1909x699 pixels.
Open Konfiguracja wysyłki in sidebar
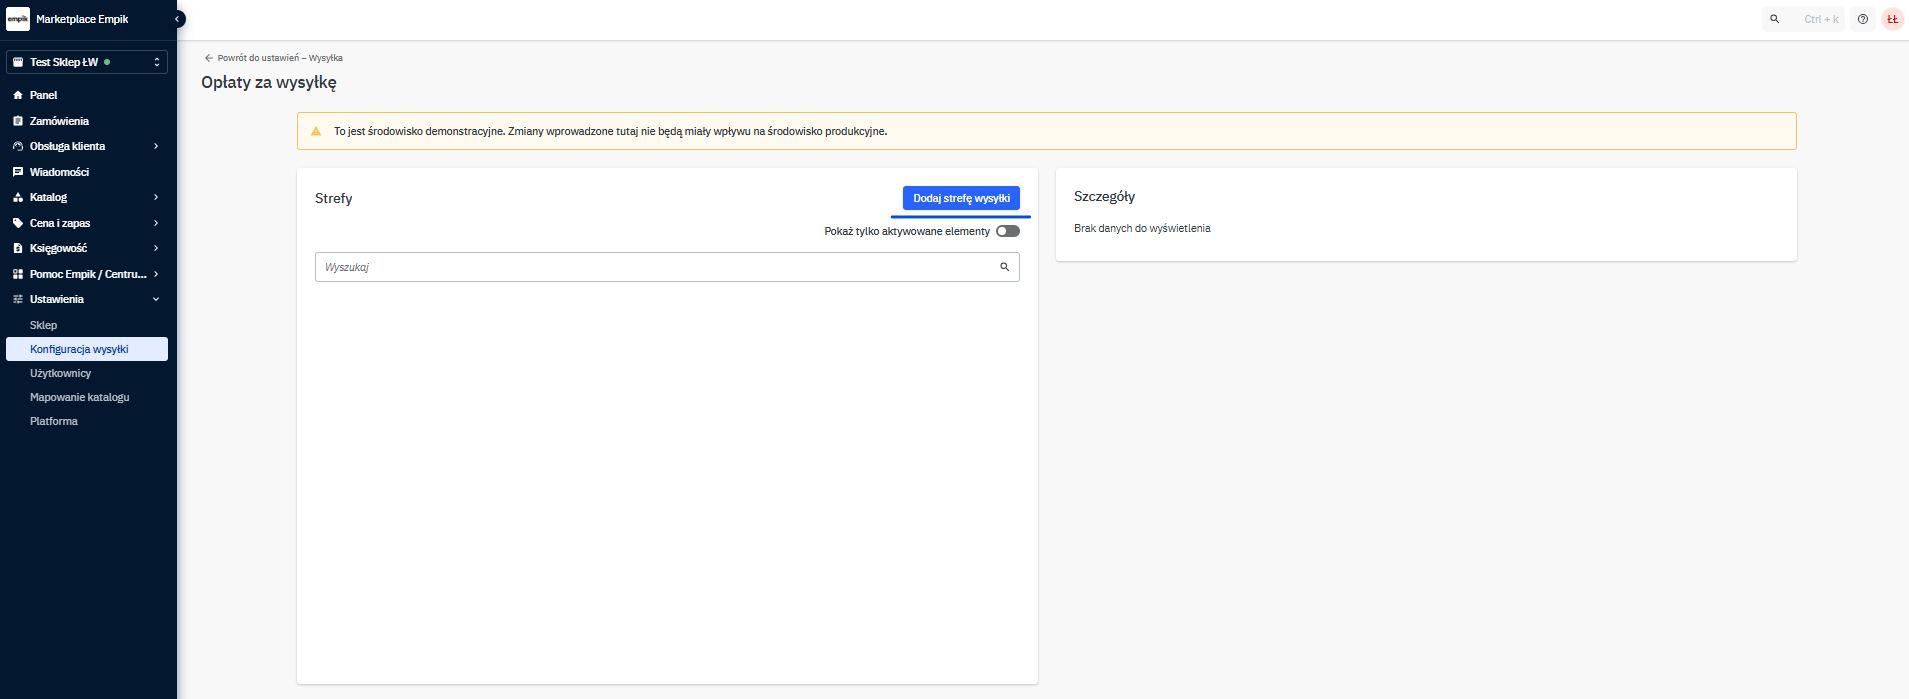tap(80, 349)
